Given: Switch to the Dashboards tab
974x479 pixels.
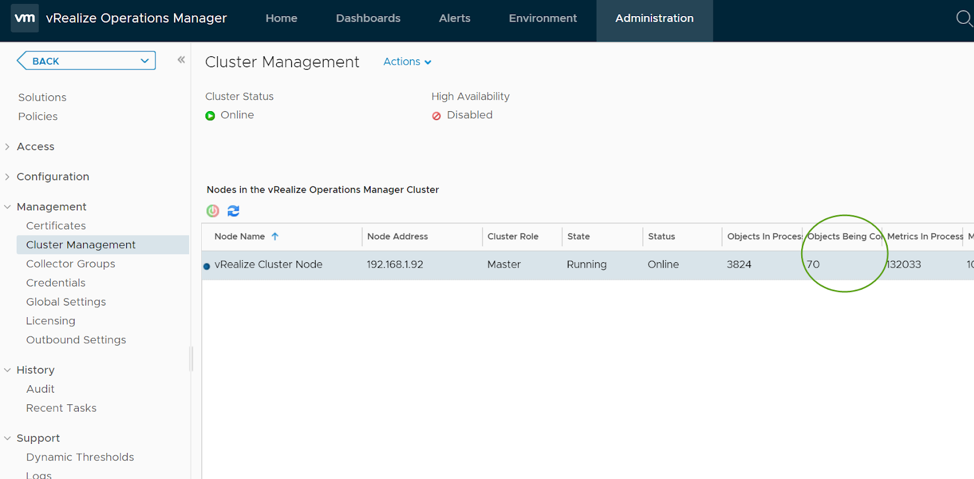Looking at the screenshot, I should point(368,18).
